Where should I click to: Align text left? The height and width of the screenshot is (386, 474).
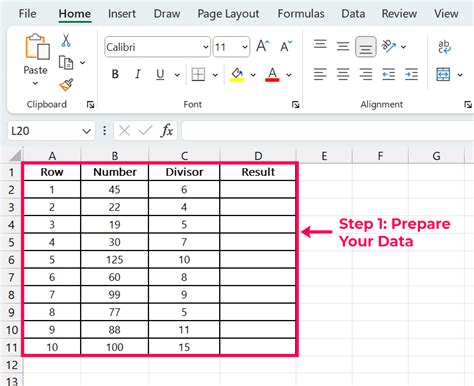(x=320, y=74)
